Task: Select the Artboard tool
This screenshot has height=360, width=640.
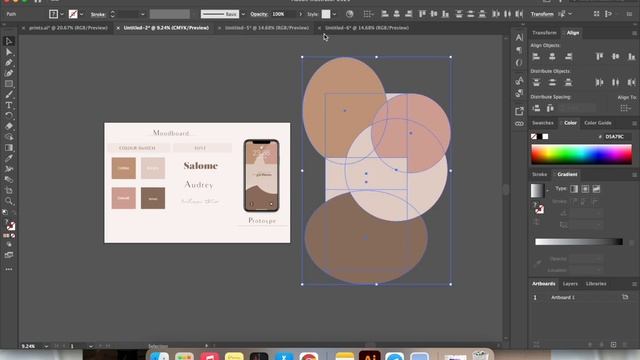Action: (9, 190)
